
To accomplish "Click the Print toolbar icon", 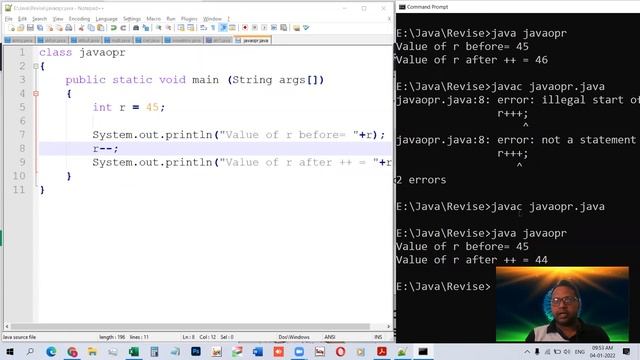I will (69, 28).
